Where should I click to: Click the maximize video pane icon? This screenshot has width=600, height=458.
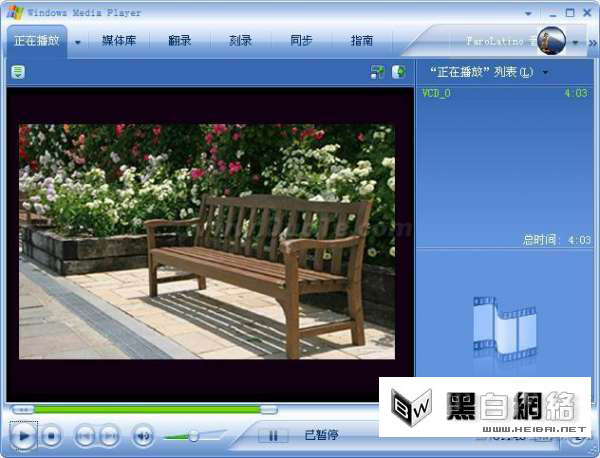[x=377, y=72]
